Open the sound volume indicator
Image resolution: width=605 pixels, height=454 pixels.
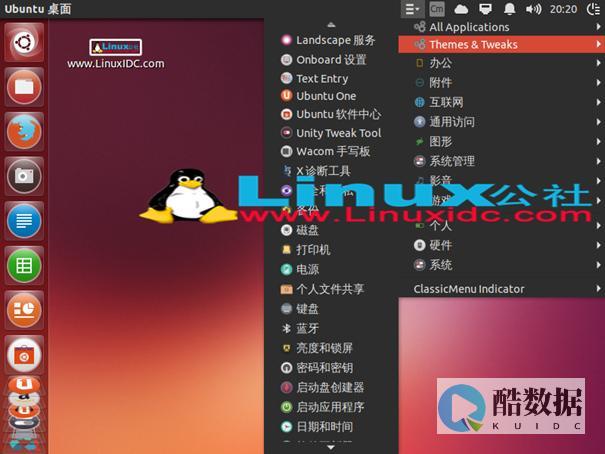(x=533, y=9)
